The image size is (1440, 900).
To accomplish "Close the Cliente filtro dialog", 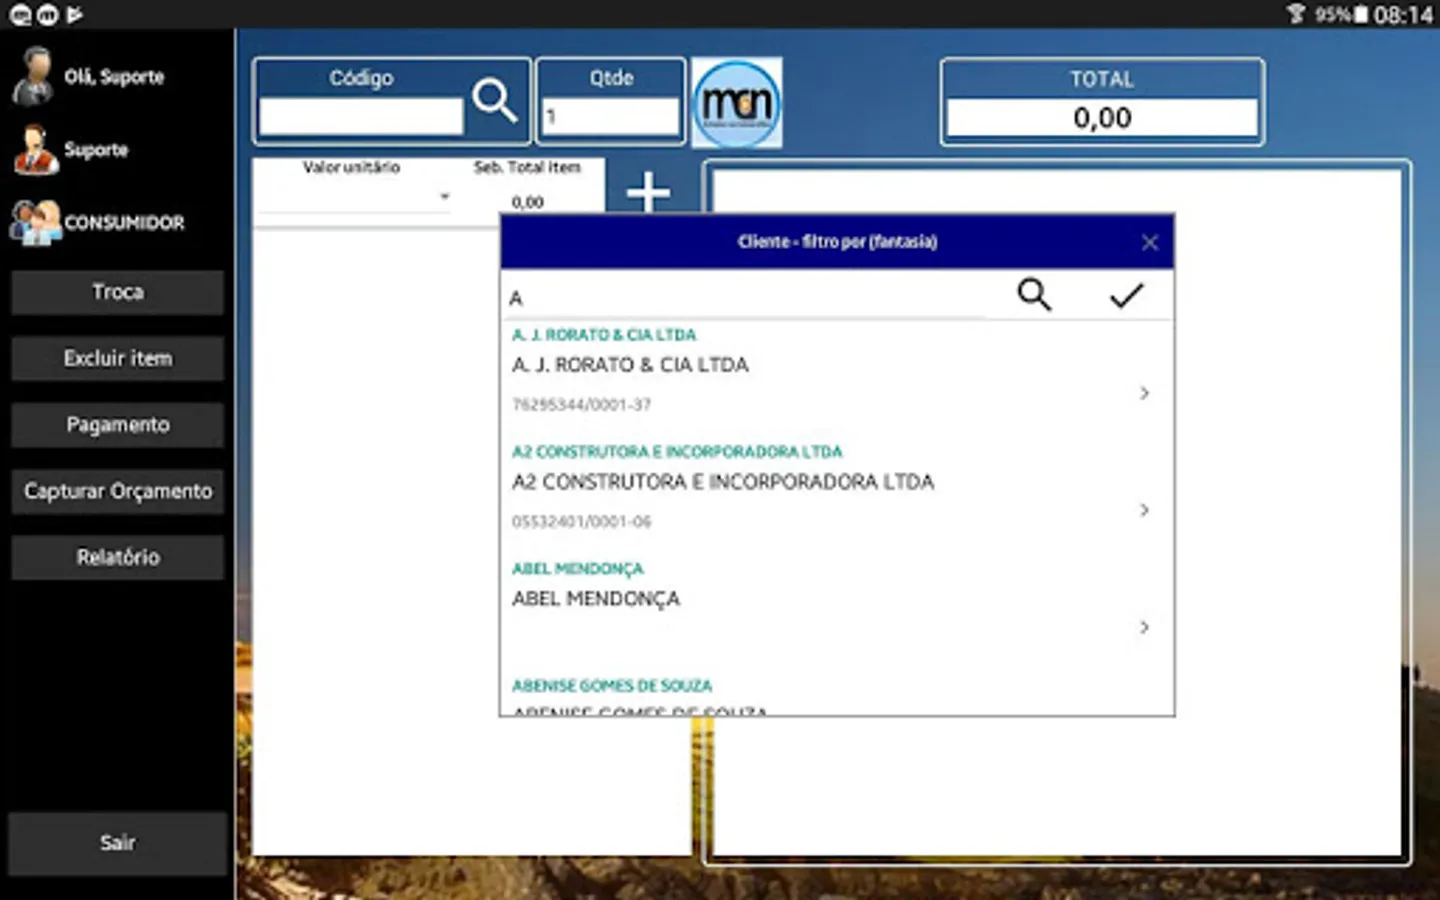I will tap(1149, 242).
